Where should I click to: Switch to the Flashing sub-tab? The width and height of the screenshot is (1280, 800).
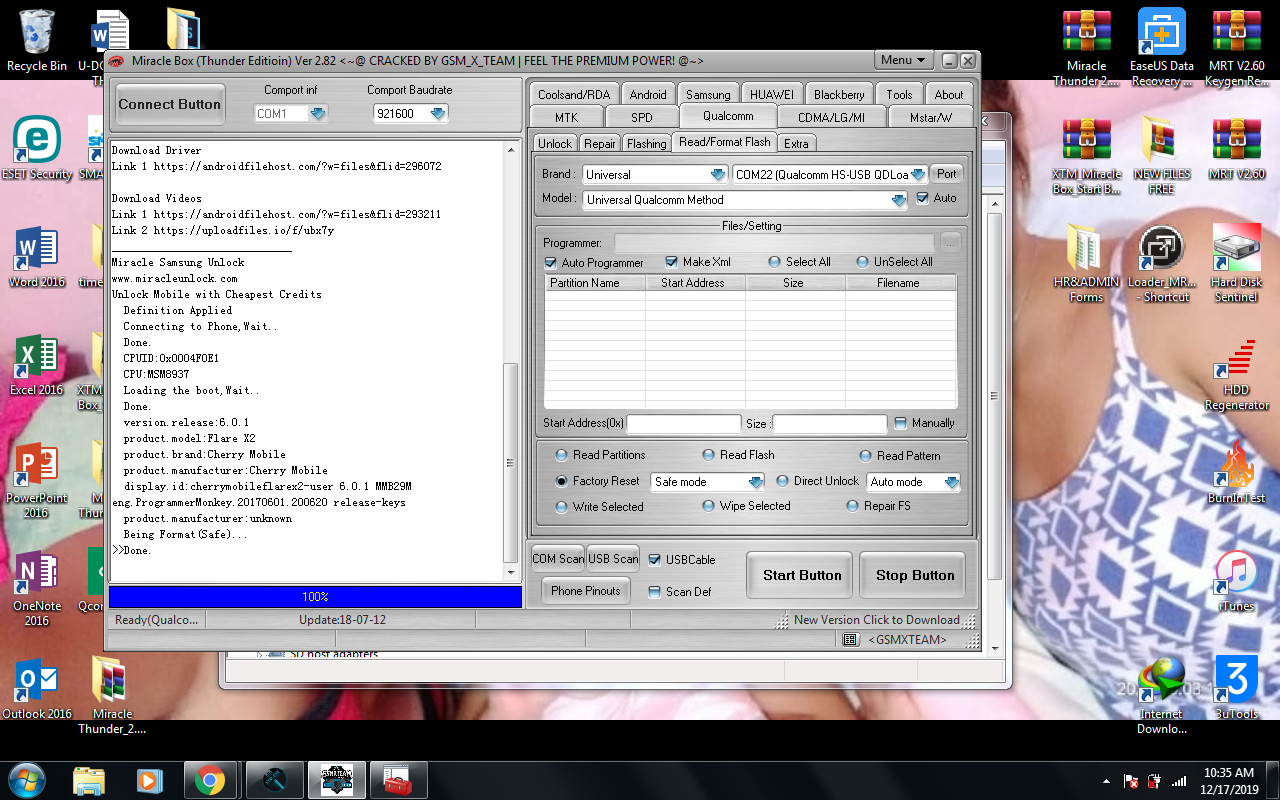[x=646, y=143]
